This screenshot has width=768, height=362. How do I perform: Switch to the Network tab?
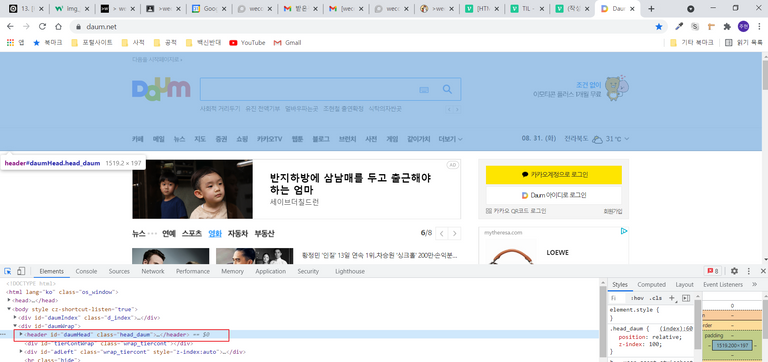(153, 271)
